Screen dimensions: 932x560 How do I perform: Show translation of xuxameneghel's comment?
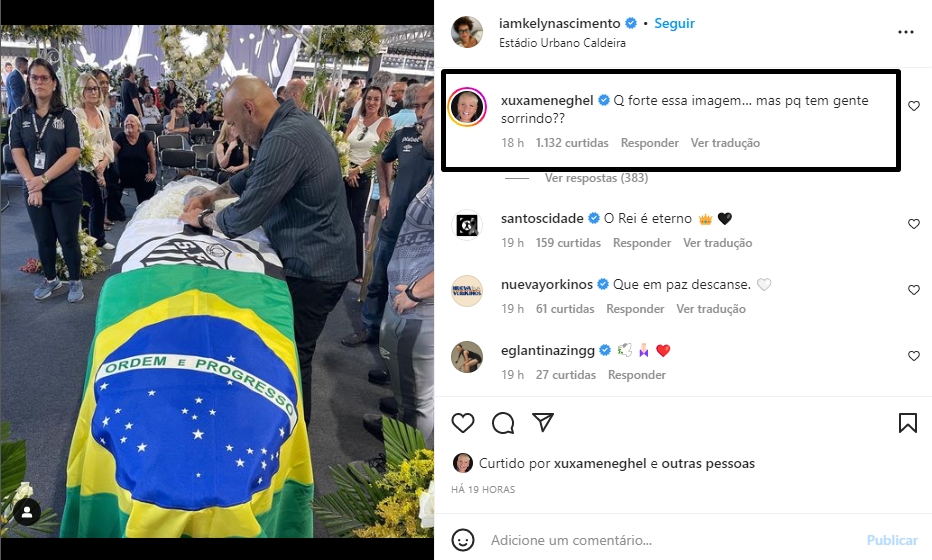click(x=725, y=143)
